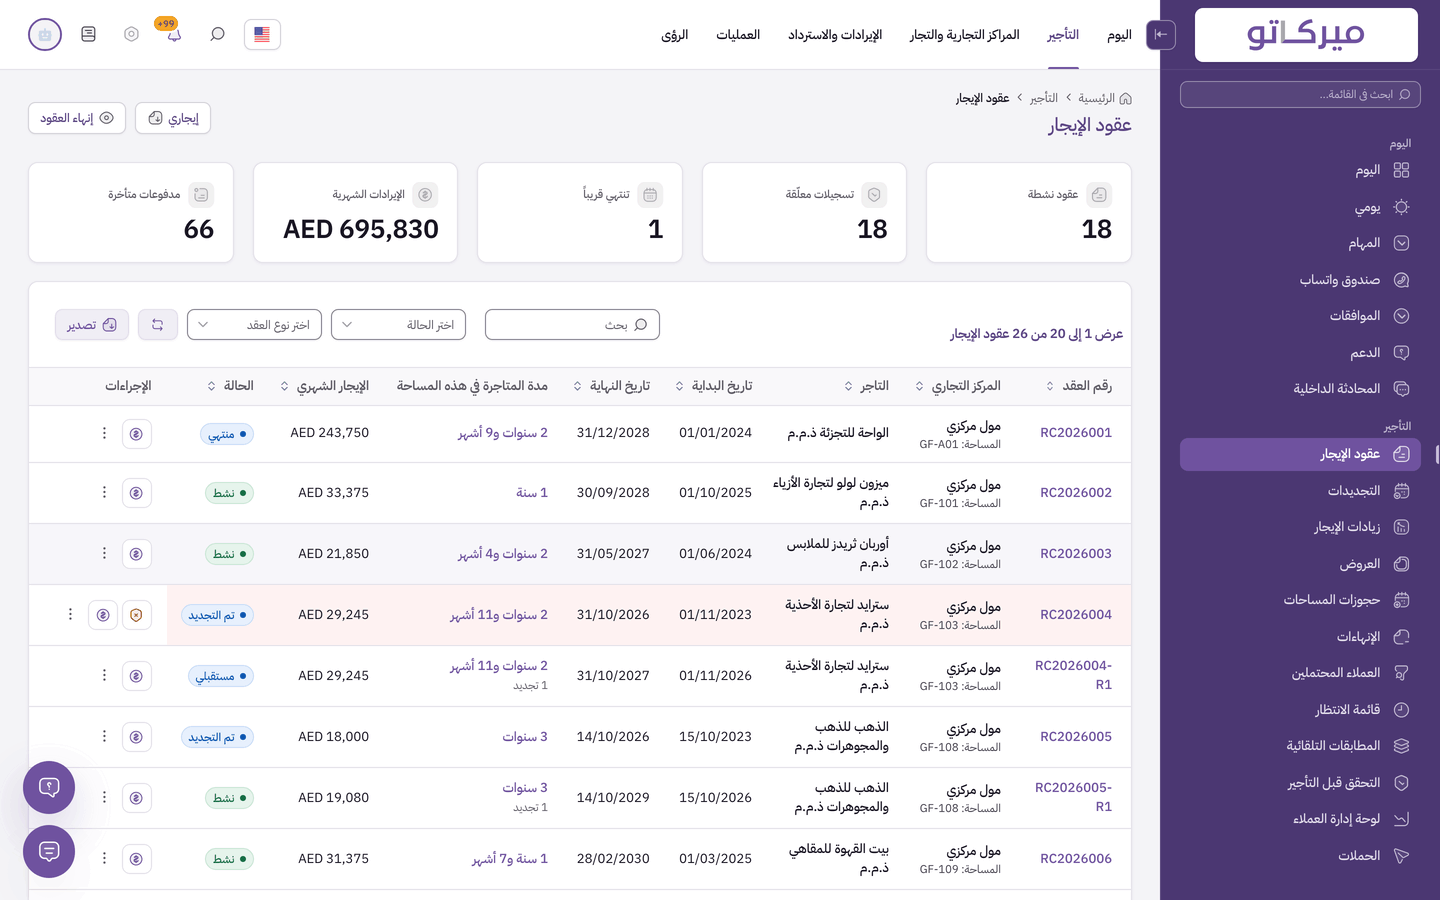Viewport: 1440px width, 900px height.
Task: Click the shield icon on row RC2026004
Action: click(136, 615)
